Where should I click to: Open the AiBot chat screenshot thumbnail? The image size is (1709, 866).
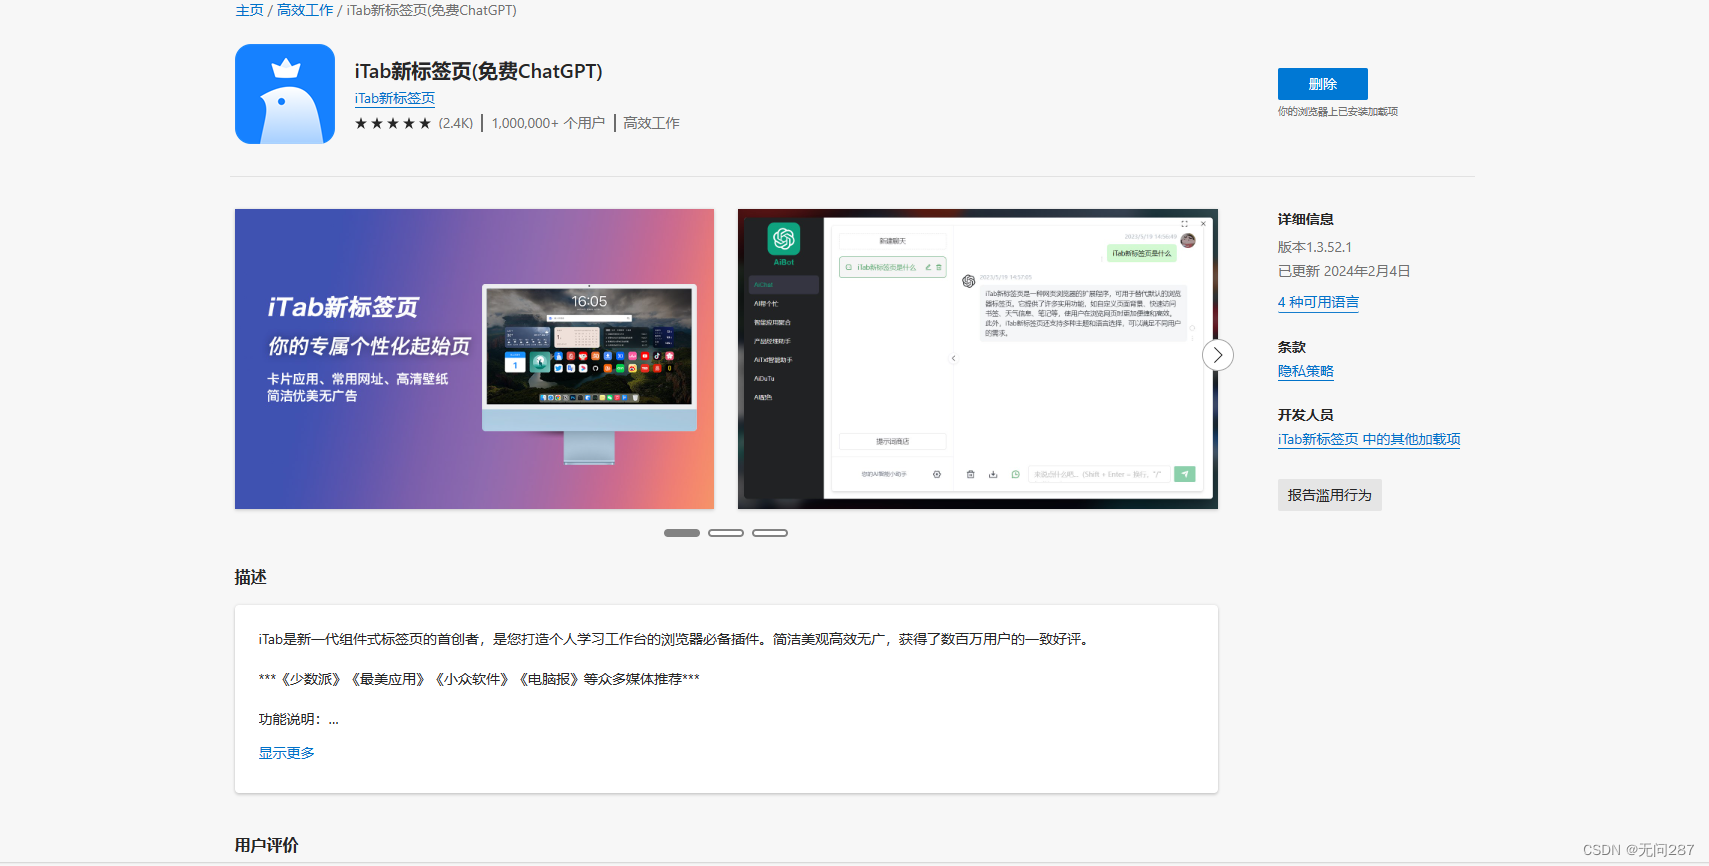tap(978, 359)
